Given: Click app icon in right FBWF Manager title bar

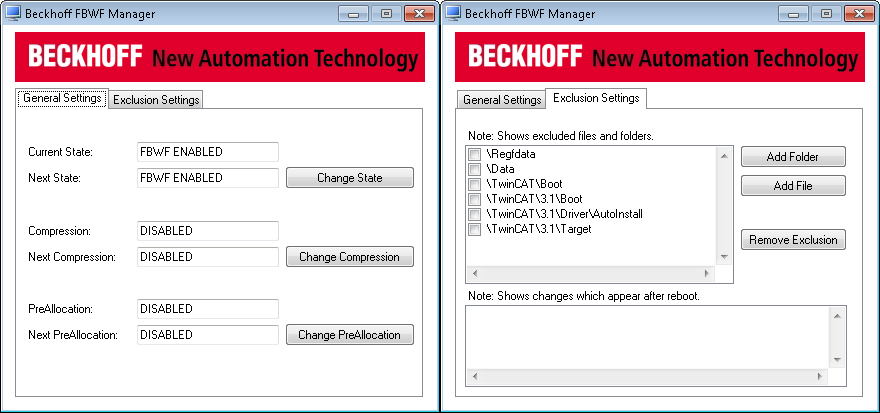Looking at the screenshot, I should coord(452,13).
